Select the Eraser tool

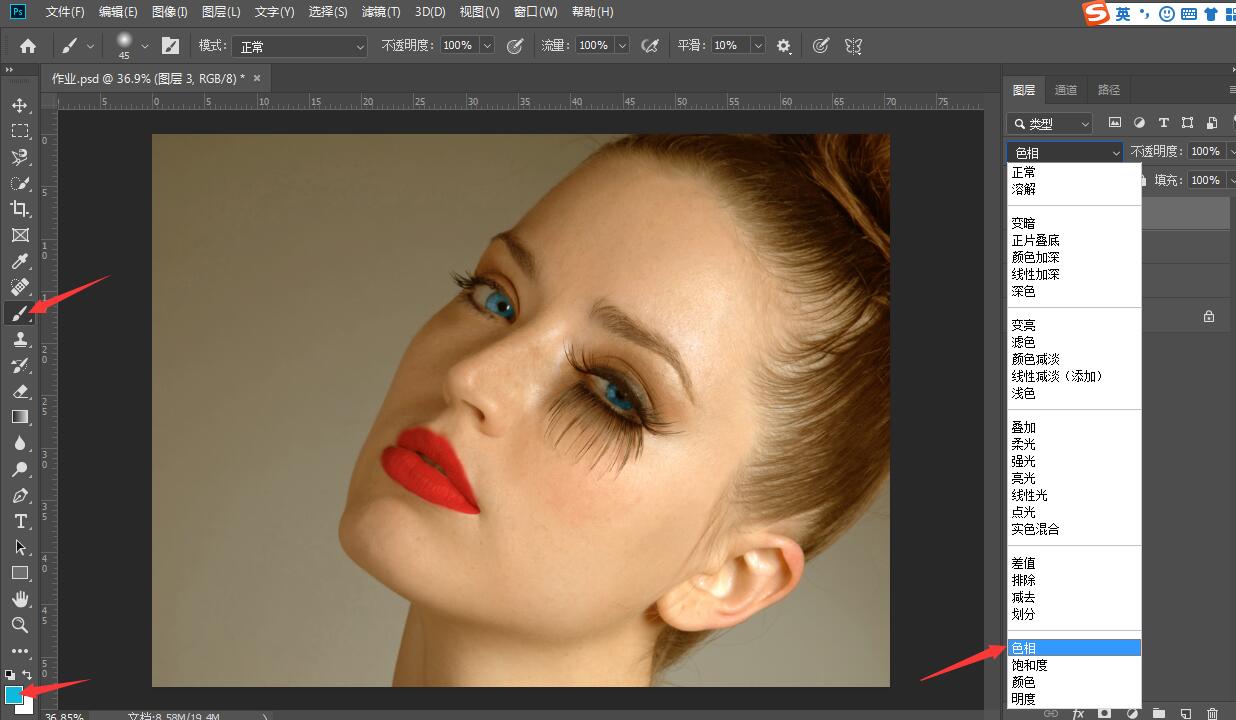[x=20, y=391]
